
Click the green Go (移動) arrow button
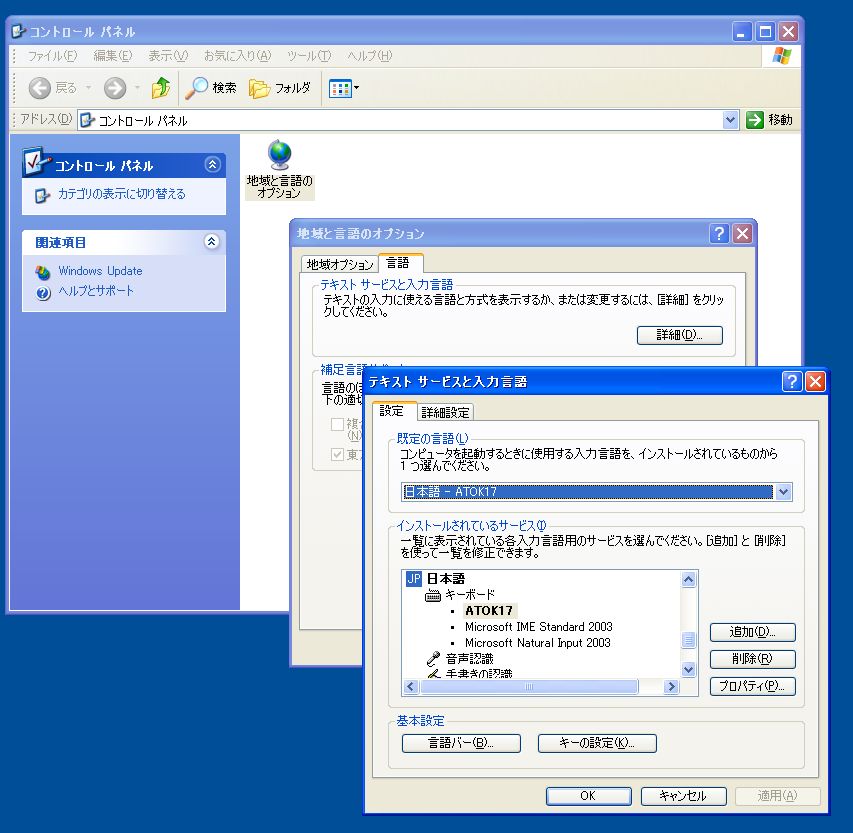pyautogui.click(x=755, y=120)
